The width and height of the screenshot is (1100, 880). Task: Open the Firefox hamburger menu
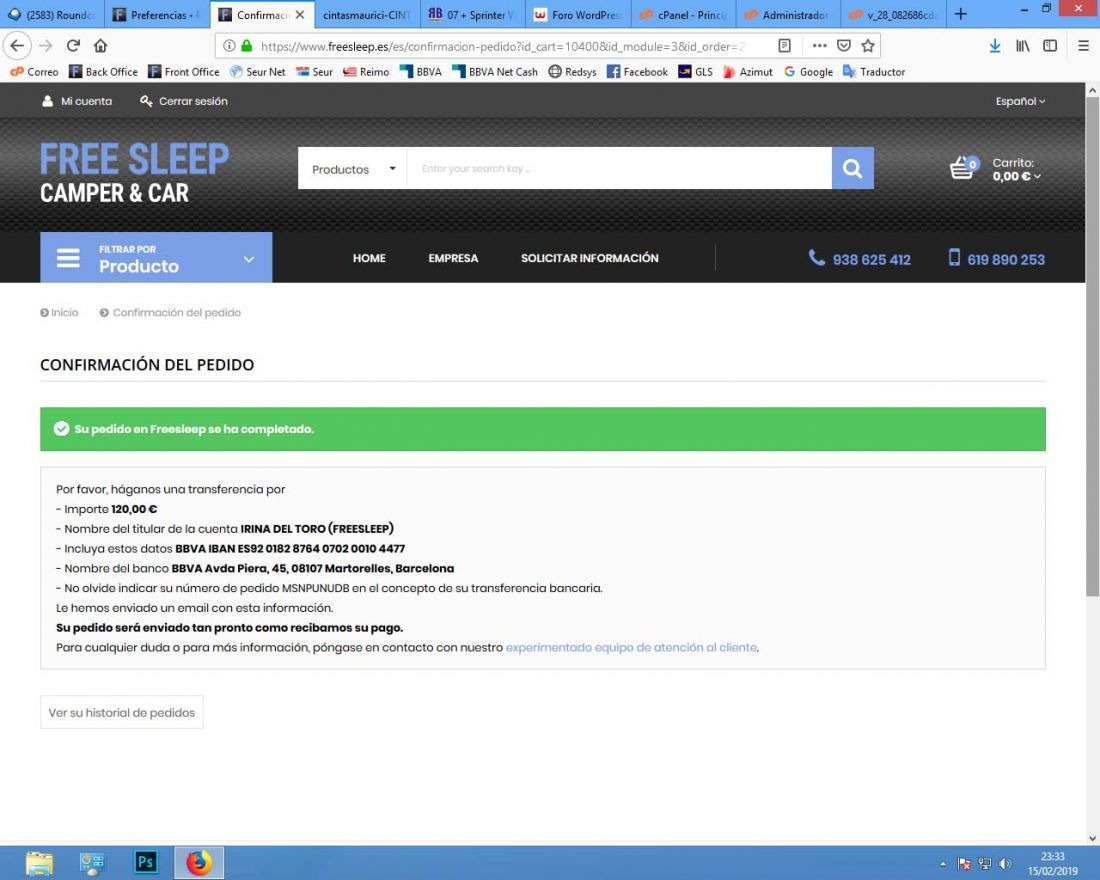point(1083,46)
